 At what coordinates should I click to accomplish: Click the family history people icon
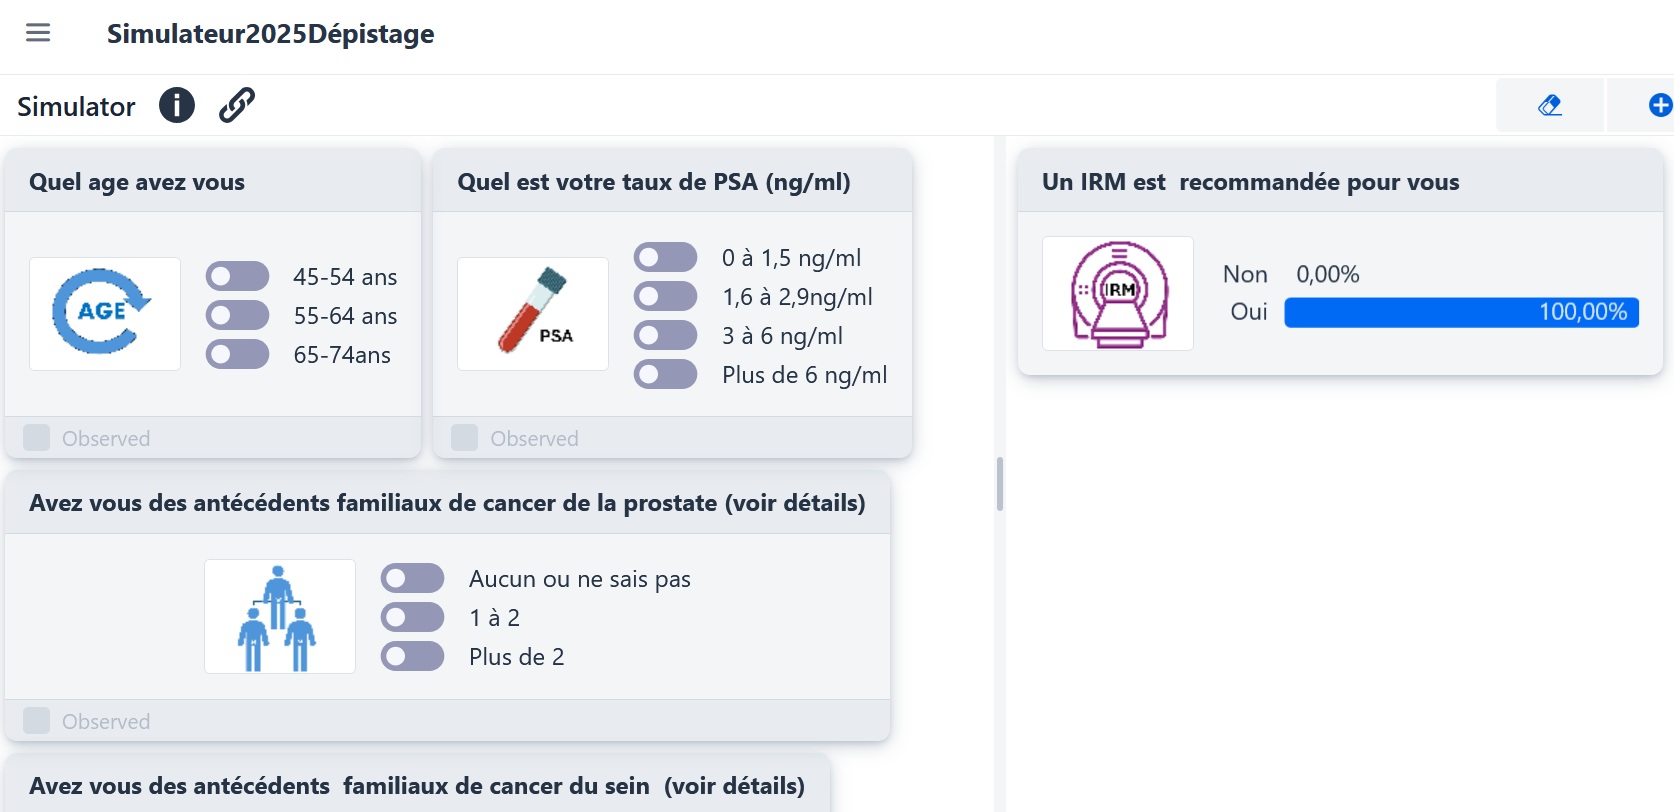click(x=280, y=616)
